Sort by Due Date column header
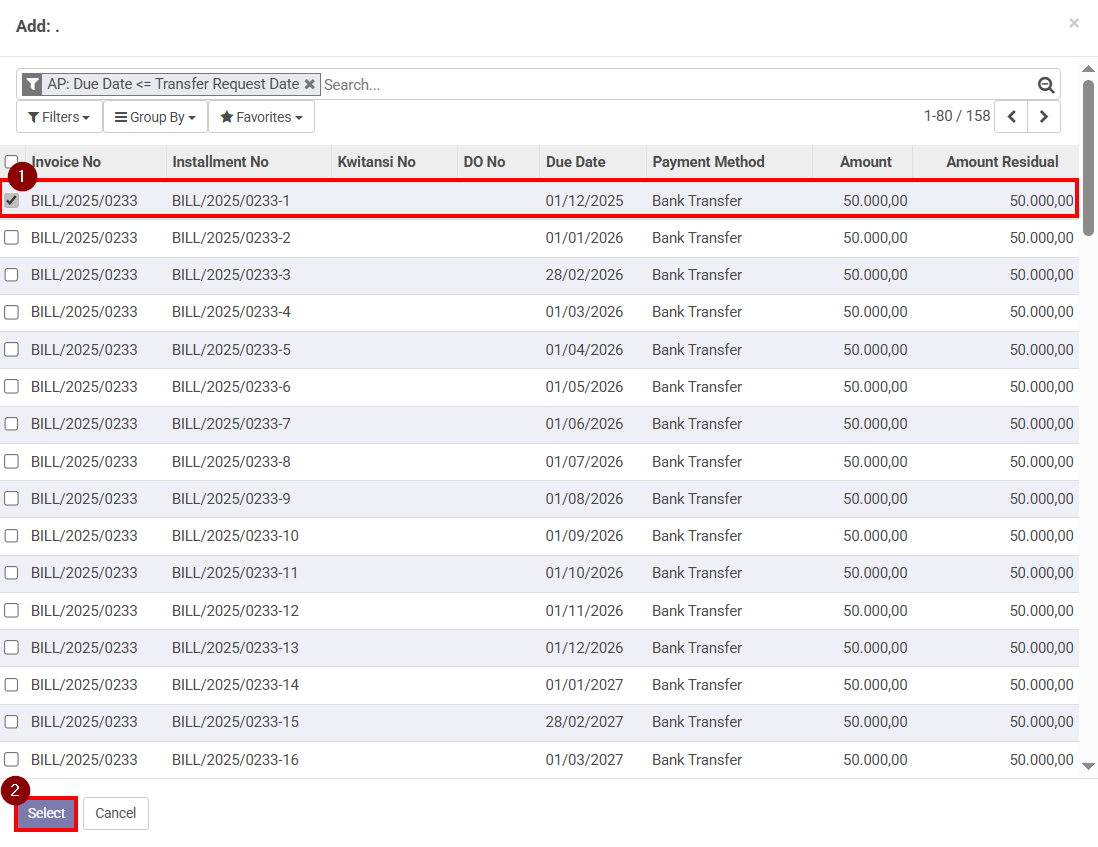 coord(575,162)
